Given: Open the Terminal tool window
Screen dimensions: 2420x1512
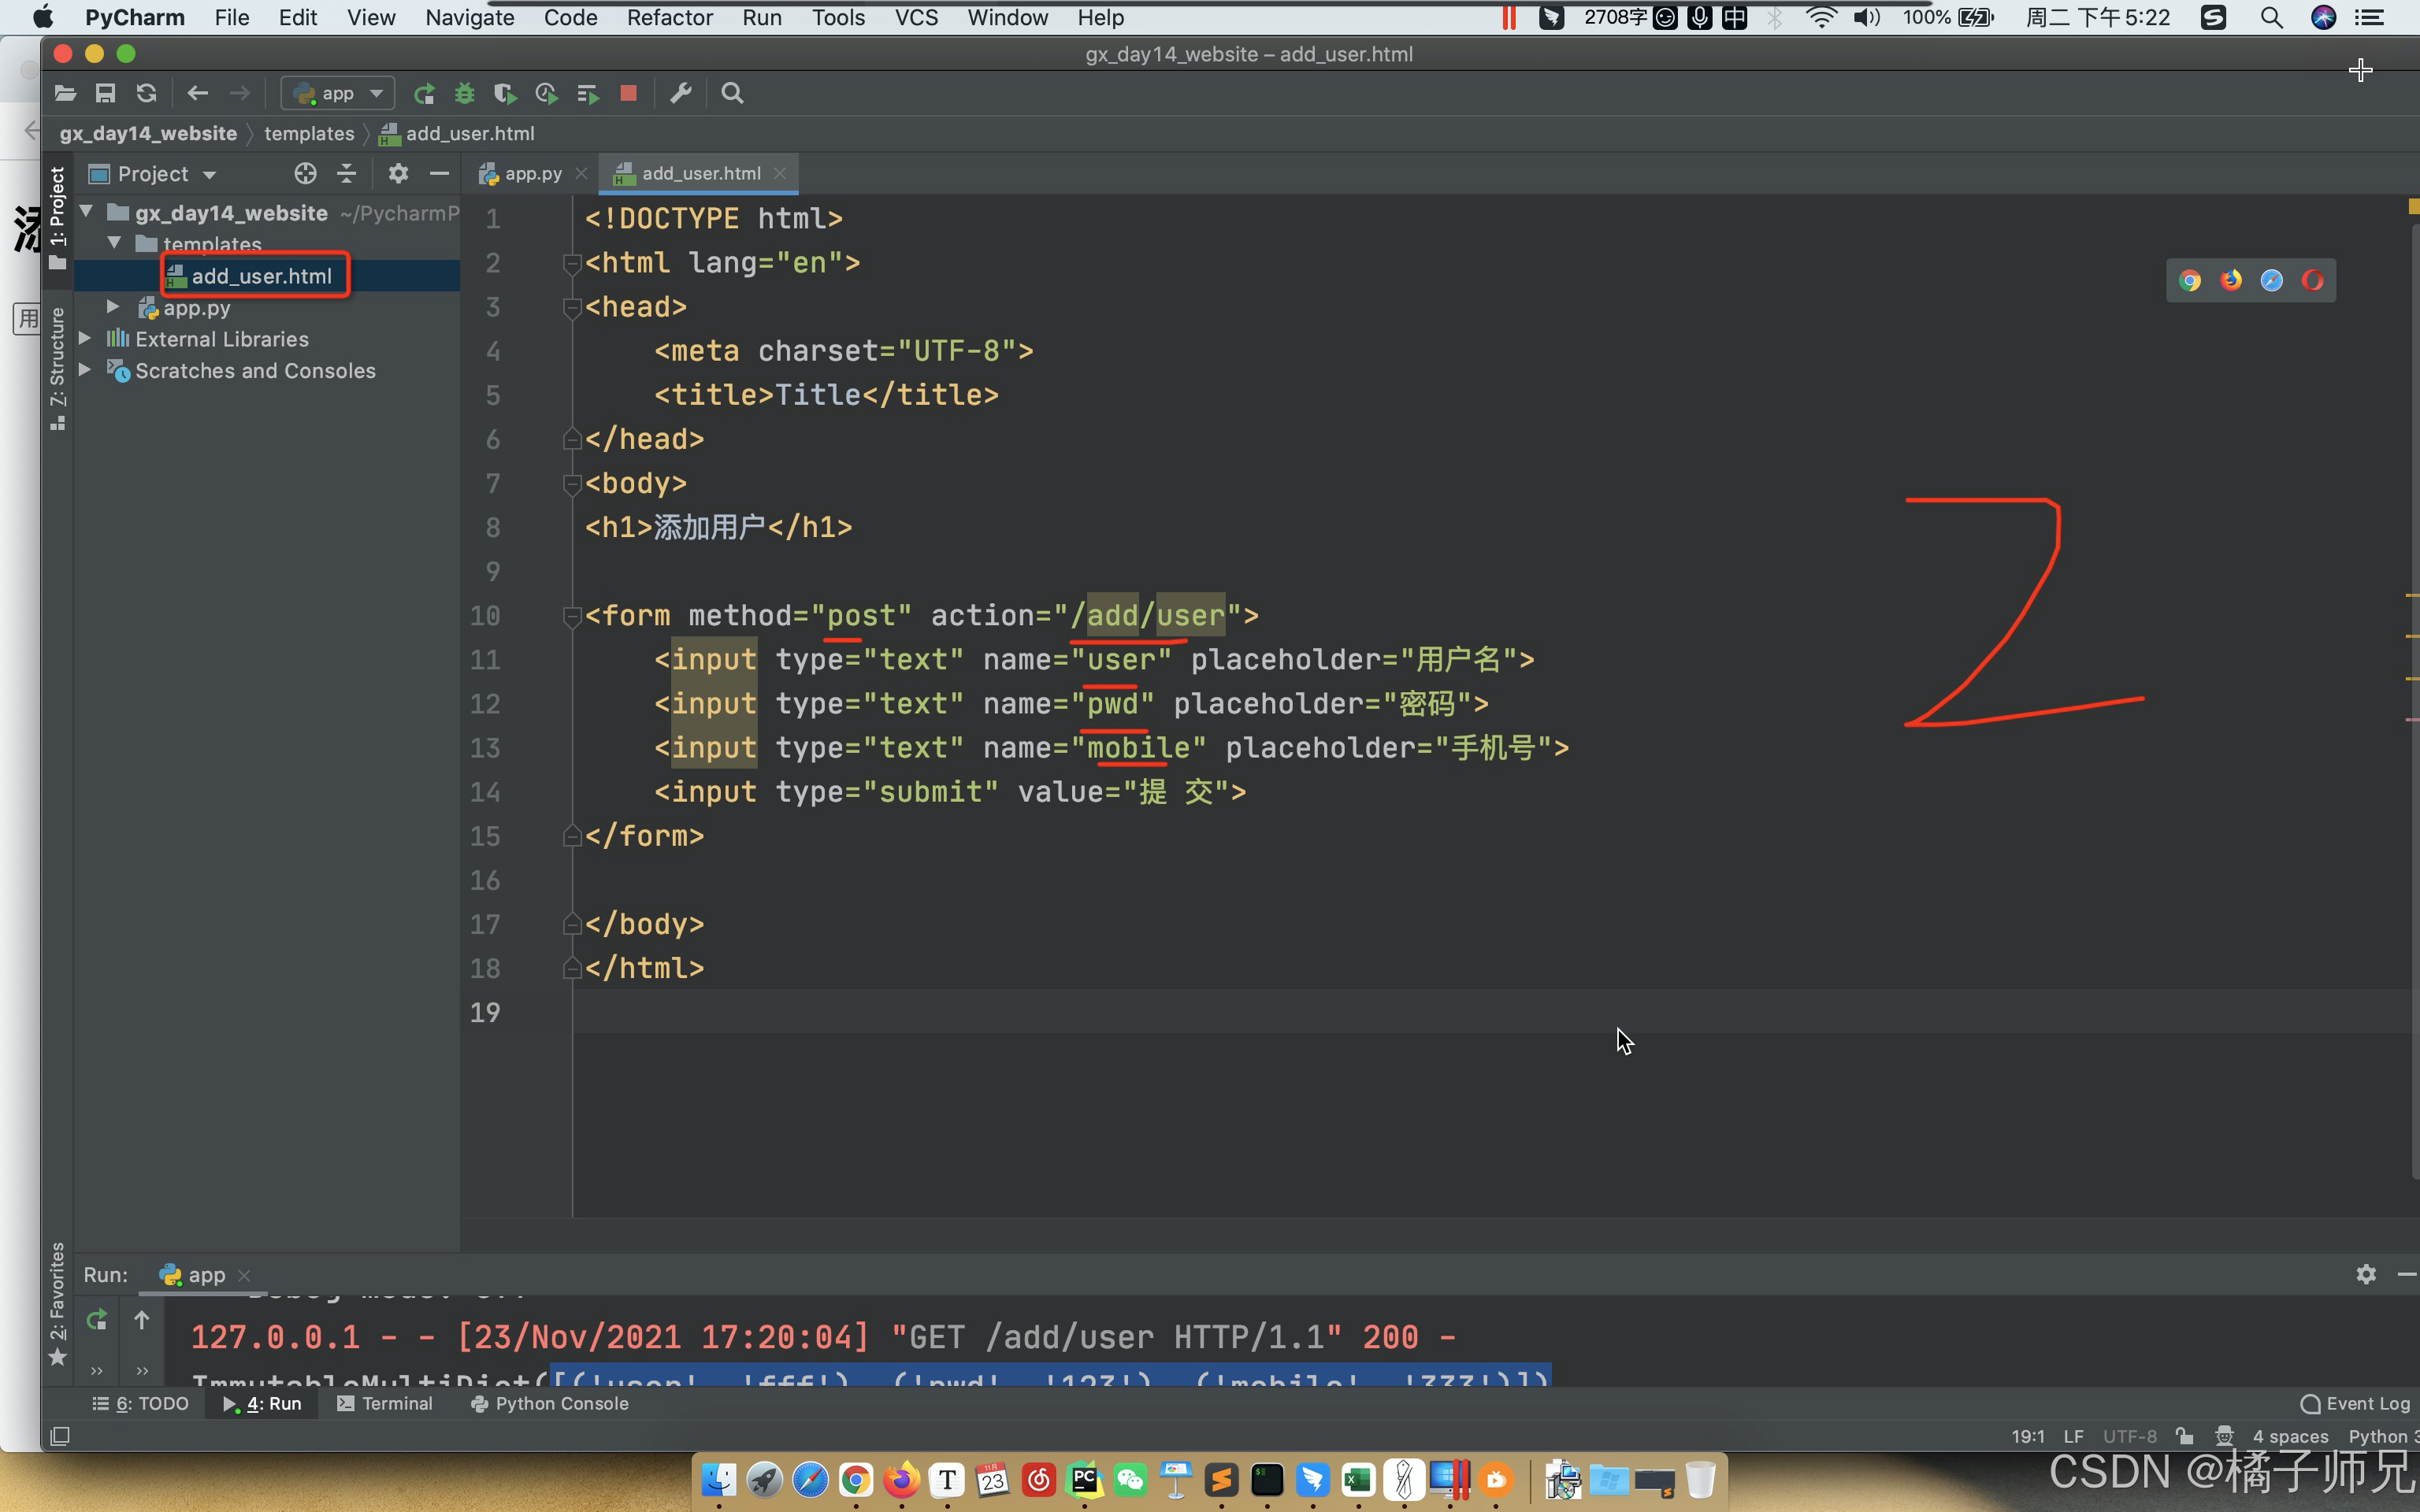Looking at the screenshot, I should (x=385, y=1404).
